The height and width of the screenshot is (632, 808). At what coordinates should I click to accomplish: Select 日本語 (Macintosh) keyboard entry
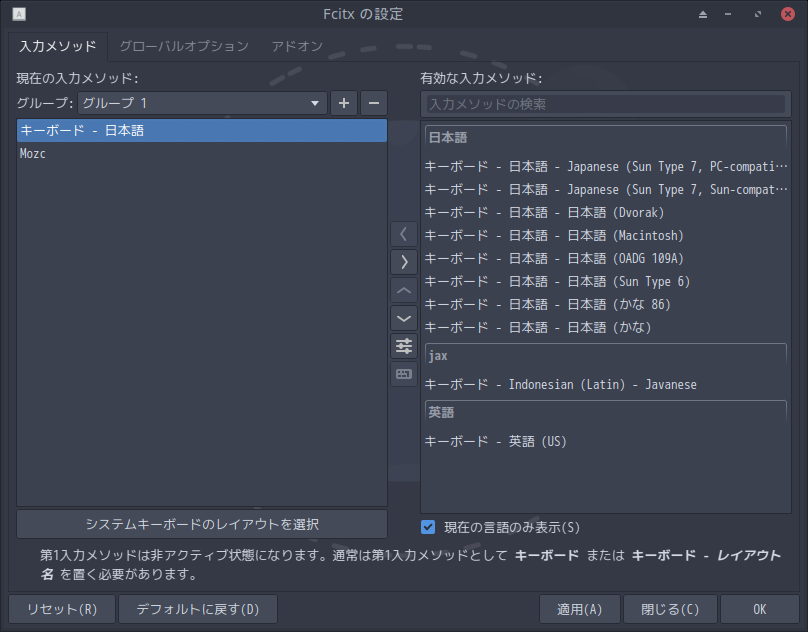[606, 236]
